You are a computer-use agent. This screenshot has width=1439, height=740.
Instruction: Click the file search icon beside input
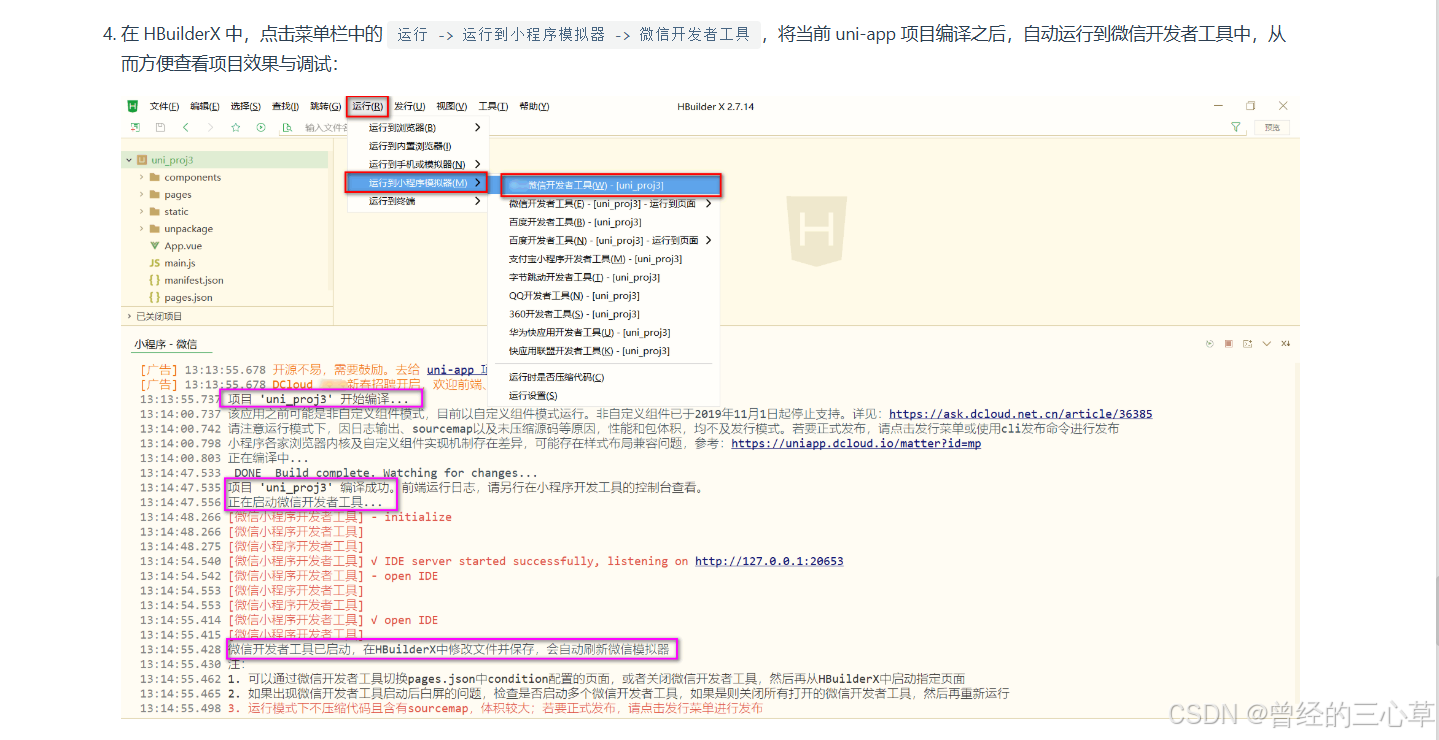[x=287, y=127]
